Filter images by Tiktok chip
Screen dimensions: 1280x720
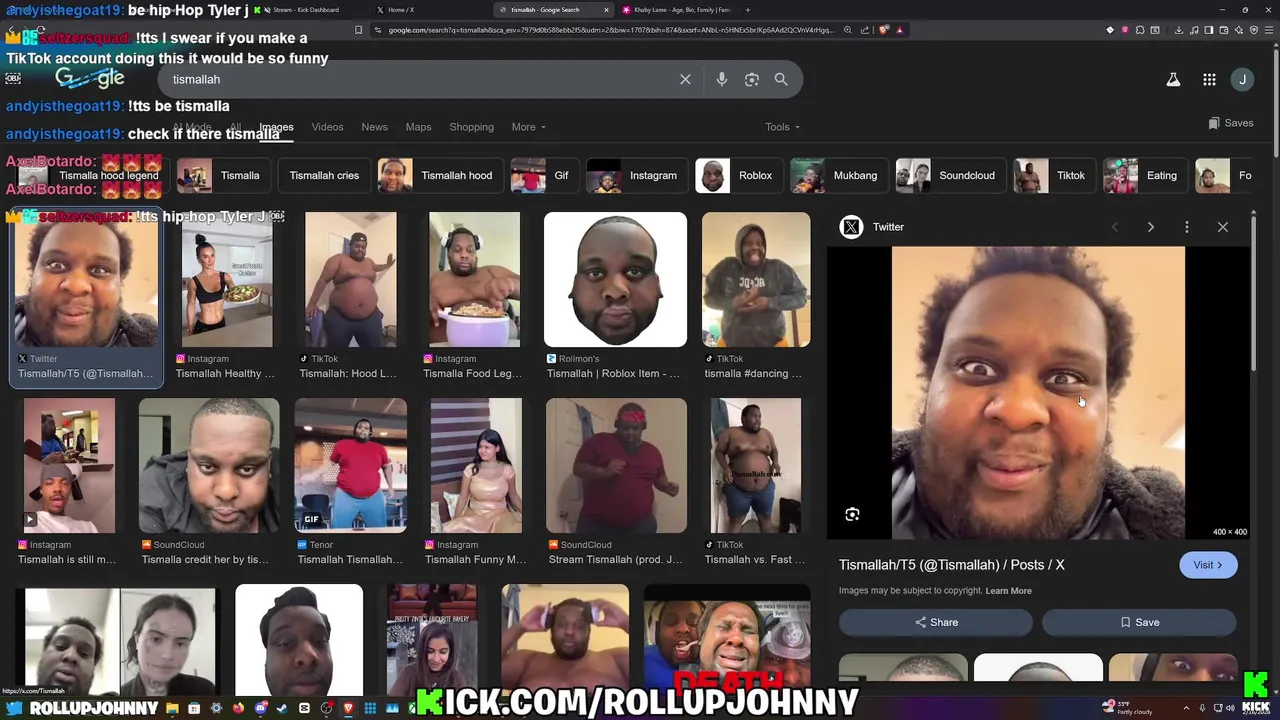click(x=1054, y=175)
